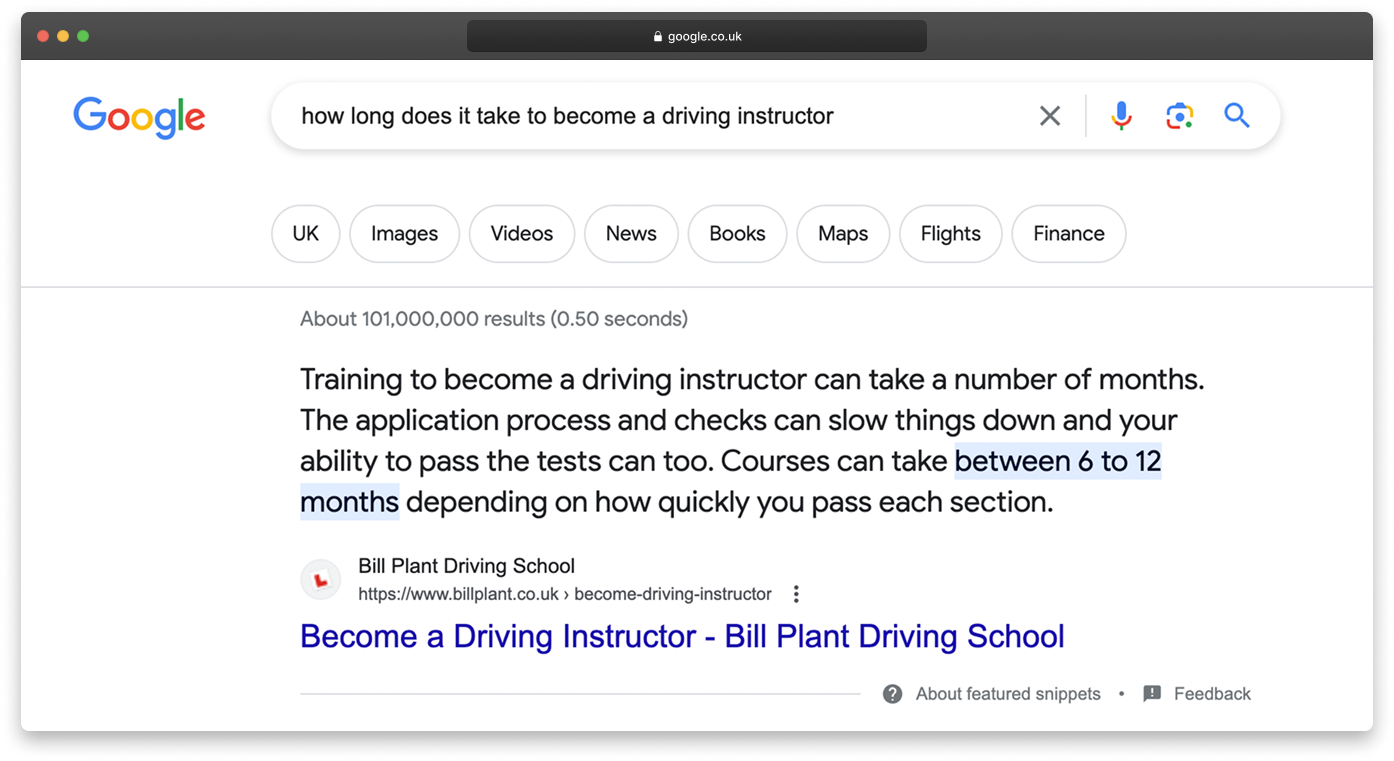Click the featured snippets question mark icon
Viewport: 1394px width, 761px height.
(x=892, y=694)
